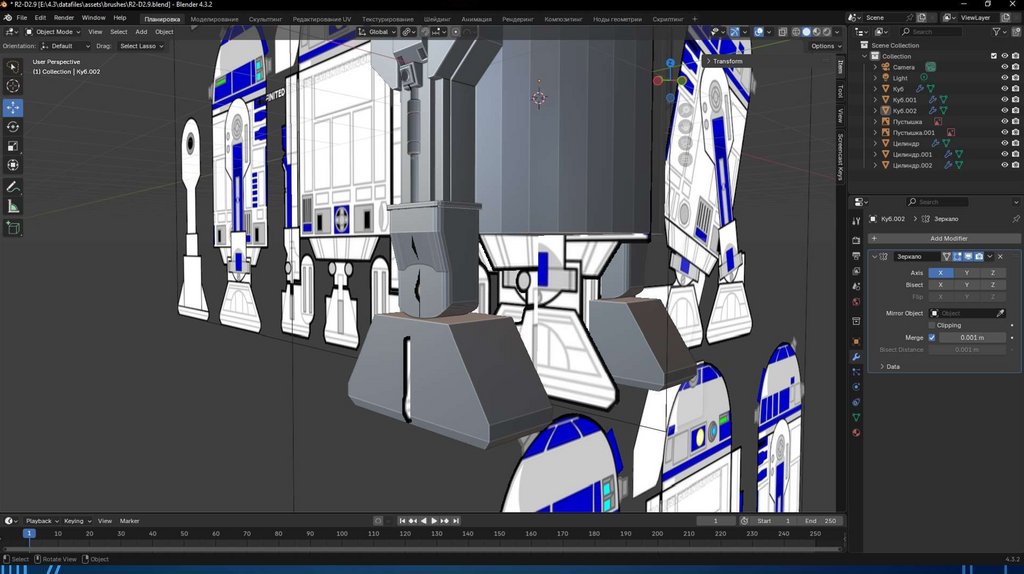Select the Measure tool

click(x=13, y=207)
